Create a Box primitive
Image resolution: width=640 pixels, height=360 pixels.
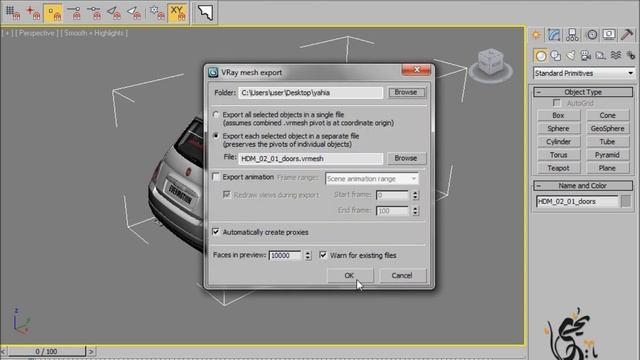pos(558,116)
